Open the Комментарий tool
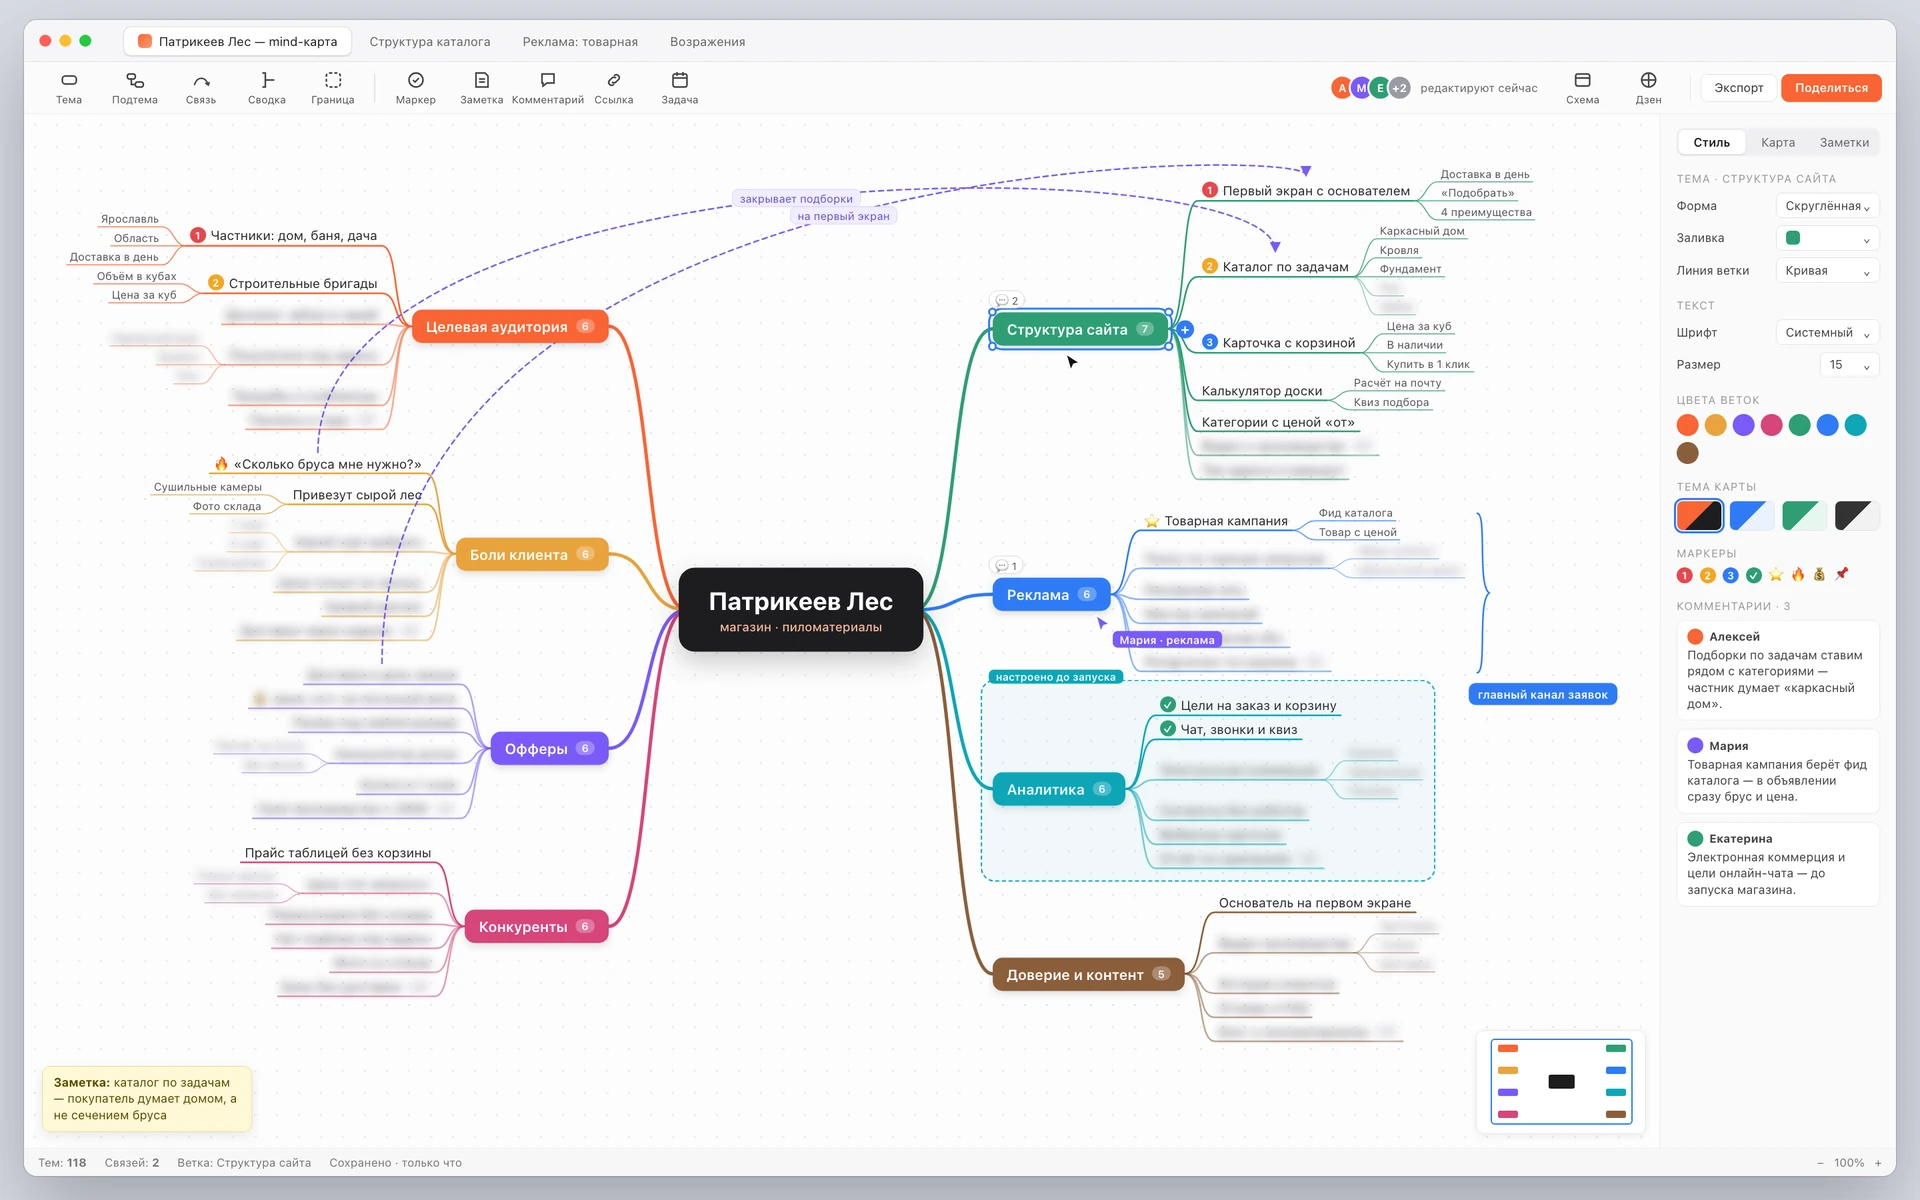 pos(548,88)
